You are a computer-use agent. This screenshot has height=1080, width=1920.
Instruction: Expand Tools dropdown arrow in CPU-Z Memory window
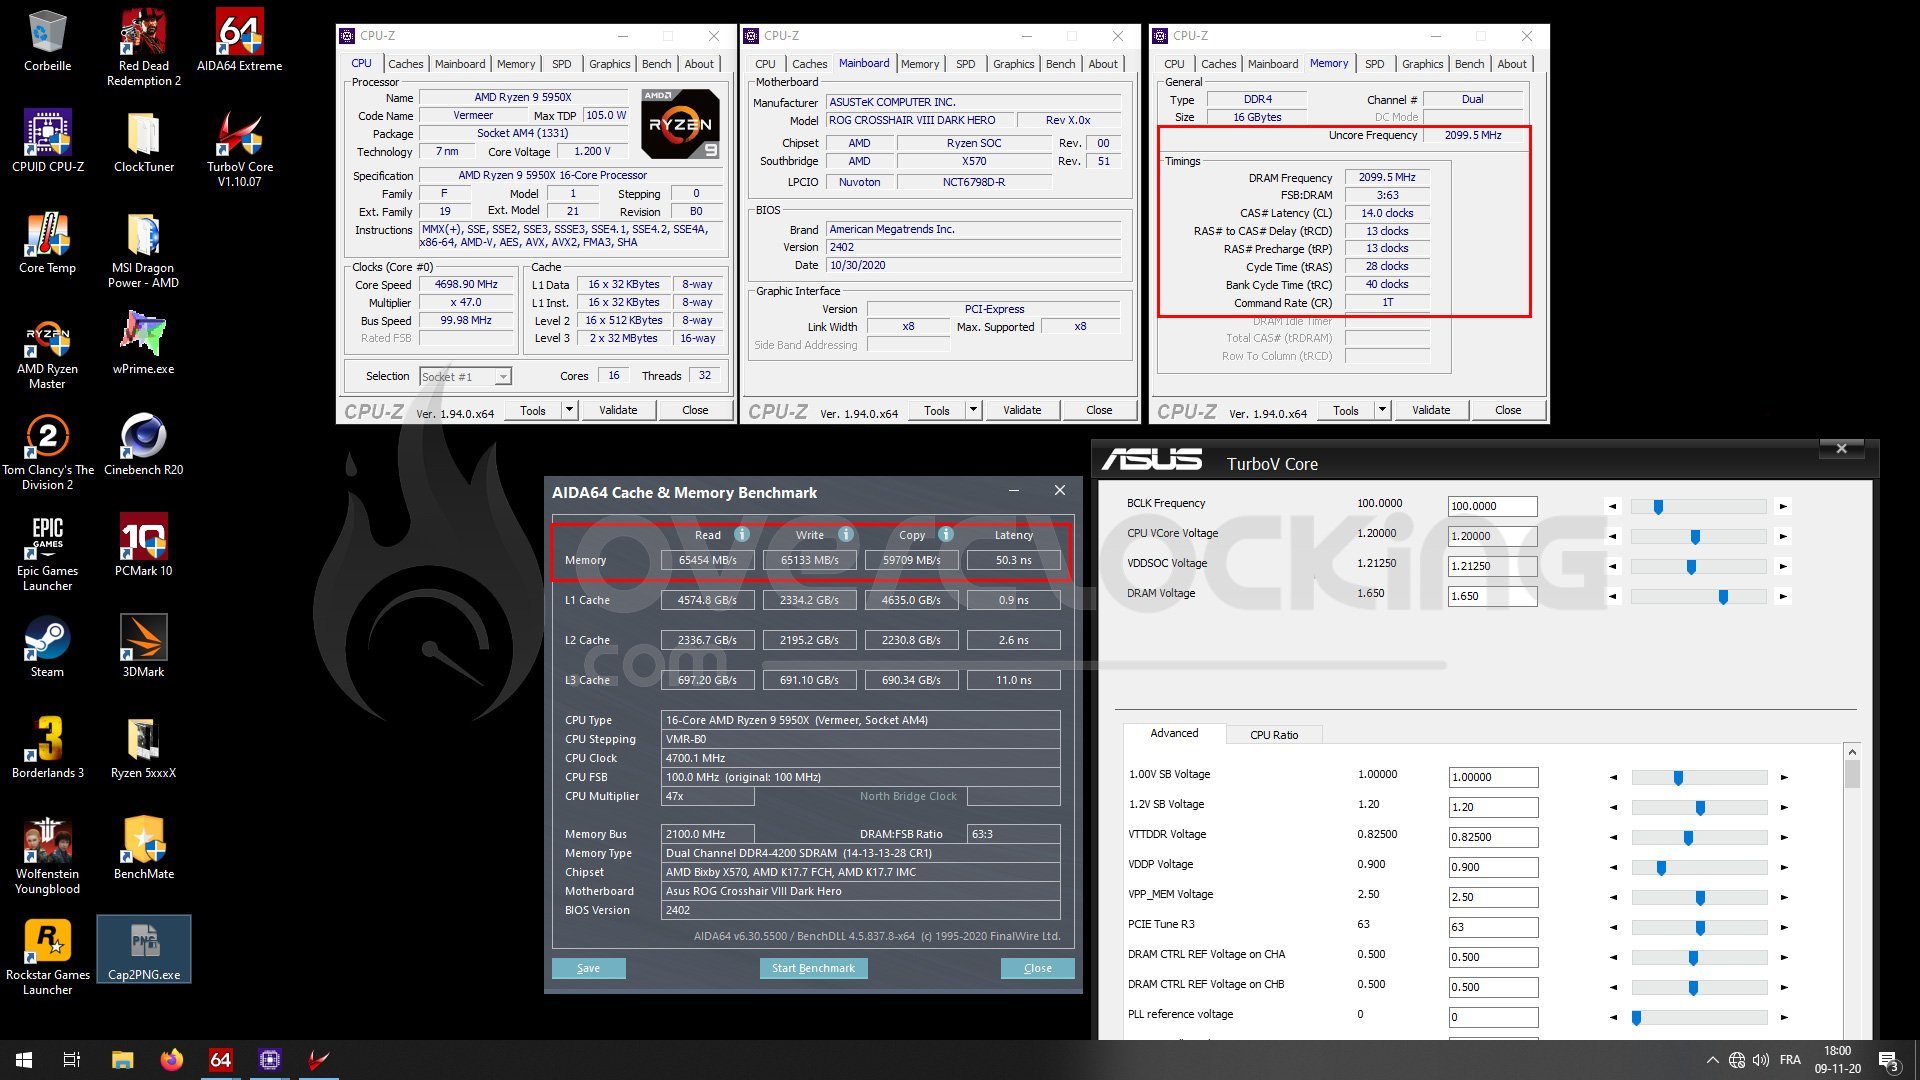point(1382,410)
